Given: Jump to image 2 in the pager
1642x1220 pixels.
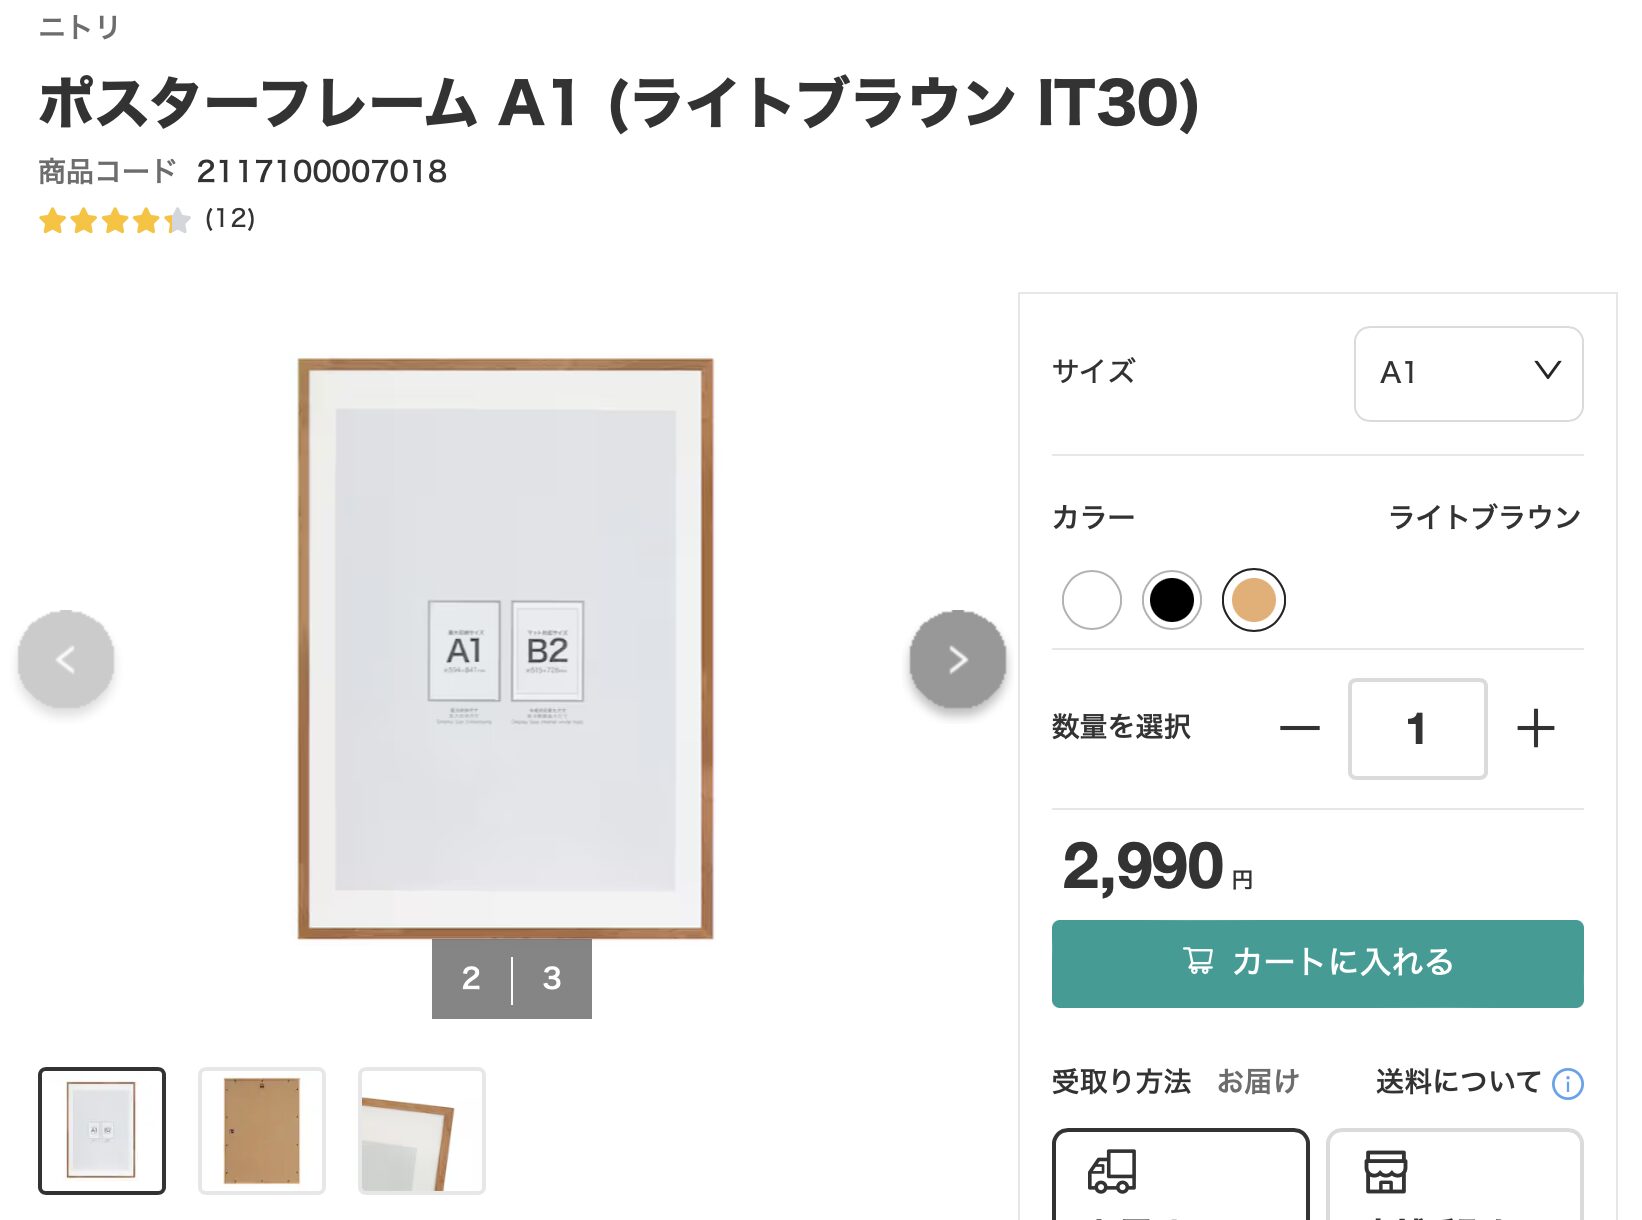Looking at the screenshot, I should coord(471,978).
